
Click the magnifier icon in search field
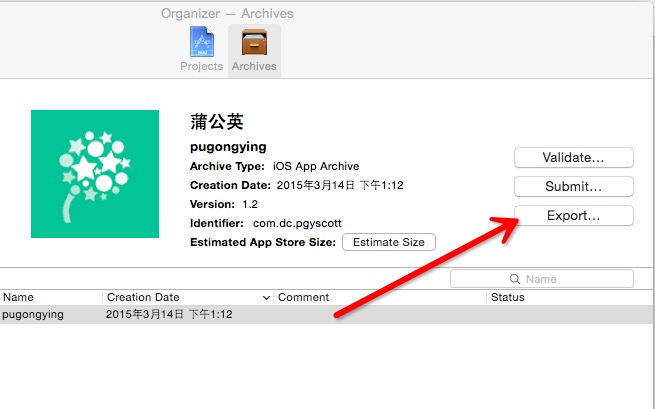click(515, 279)
